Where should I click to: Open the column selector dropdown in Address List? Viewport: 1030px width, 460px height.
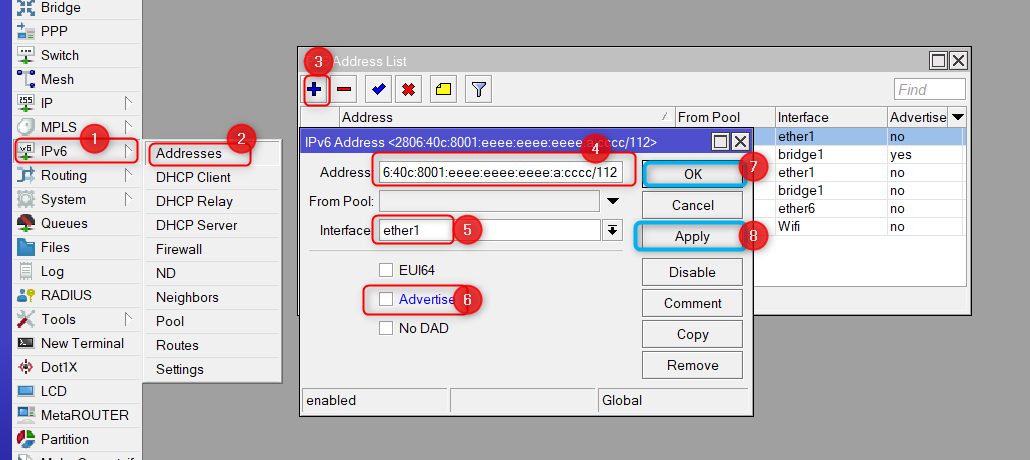pos(958,117)
